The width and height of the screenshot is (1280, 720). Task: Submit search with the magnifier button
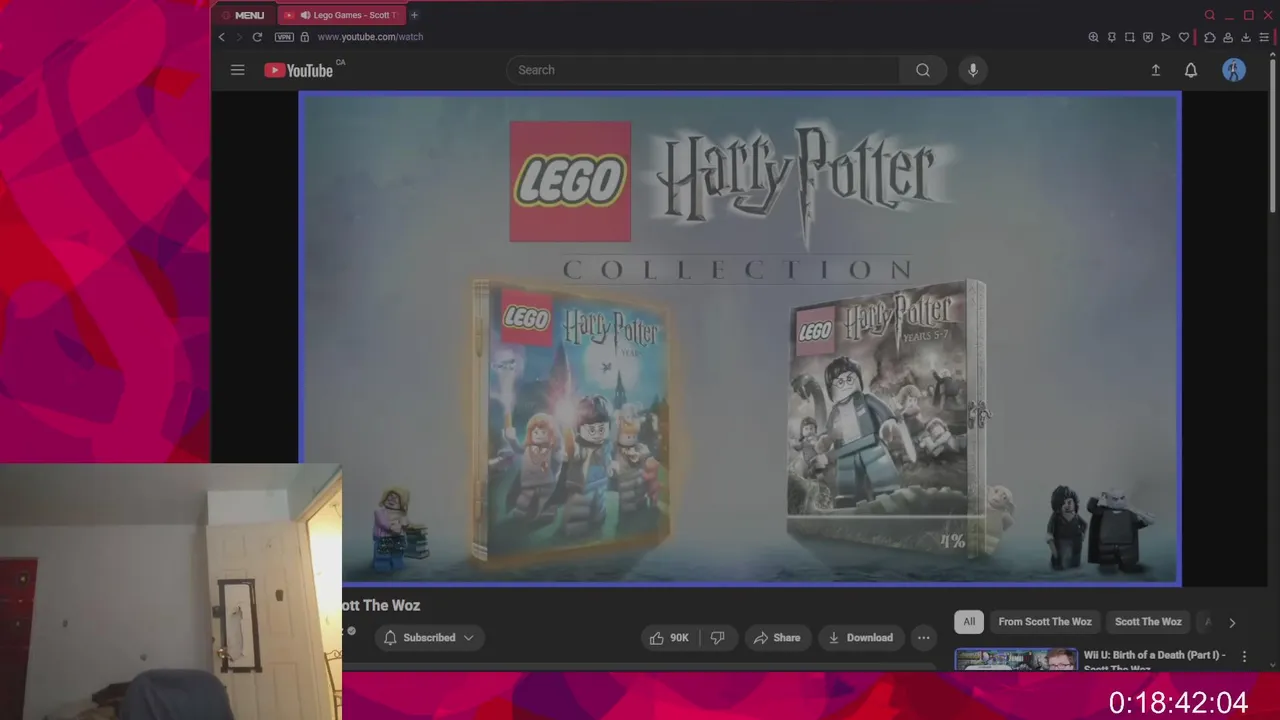923,70
